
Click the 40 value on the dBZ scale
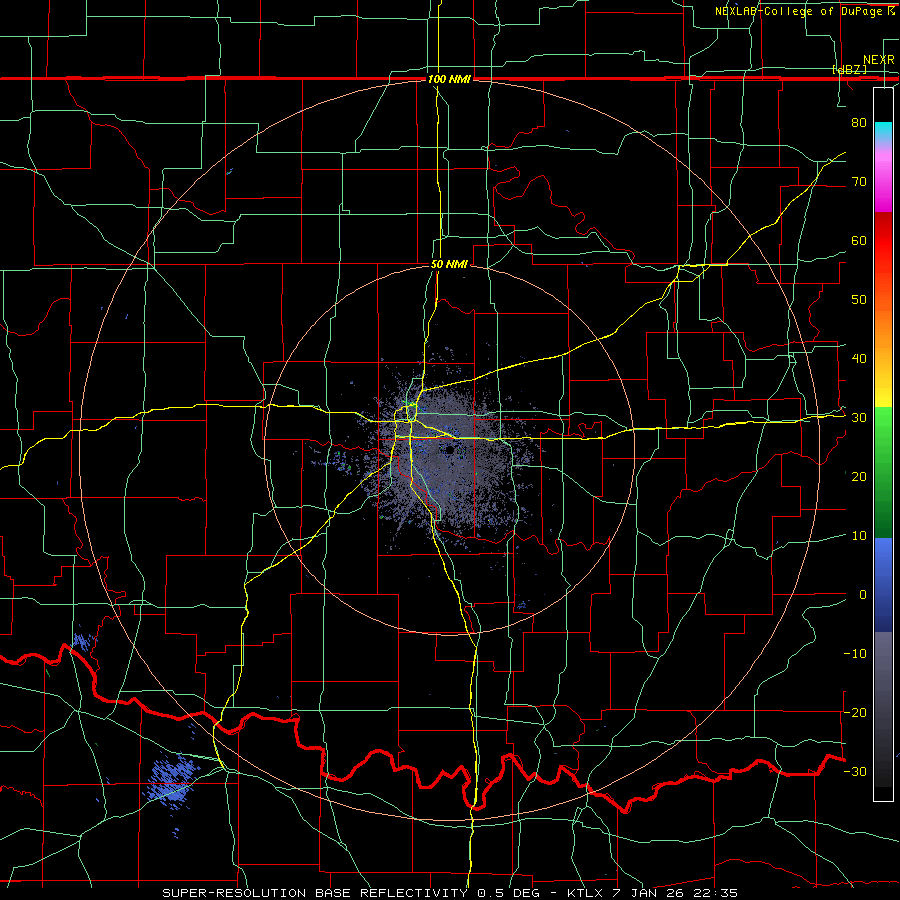click(x=859, y=359)
